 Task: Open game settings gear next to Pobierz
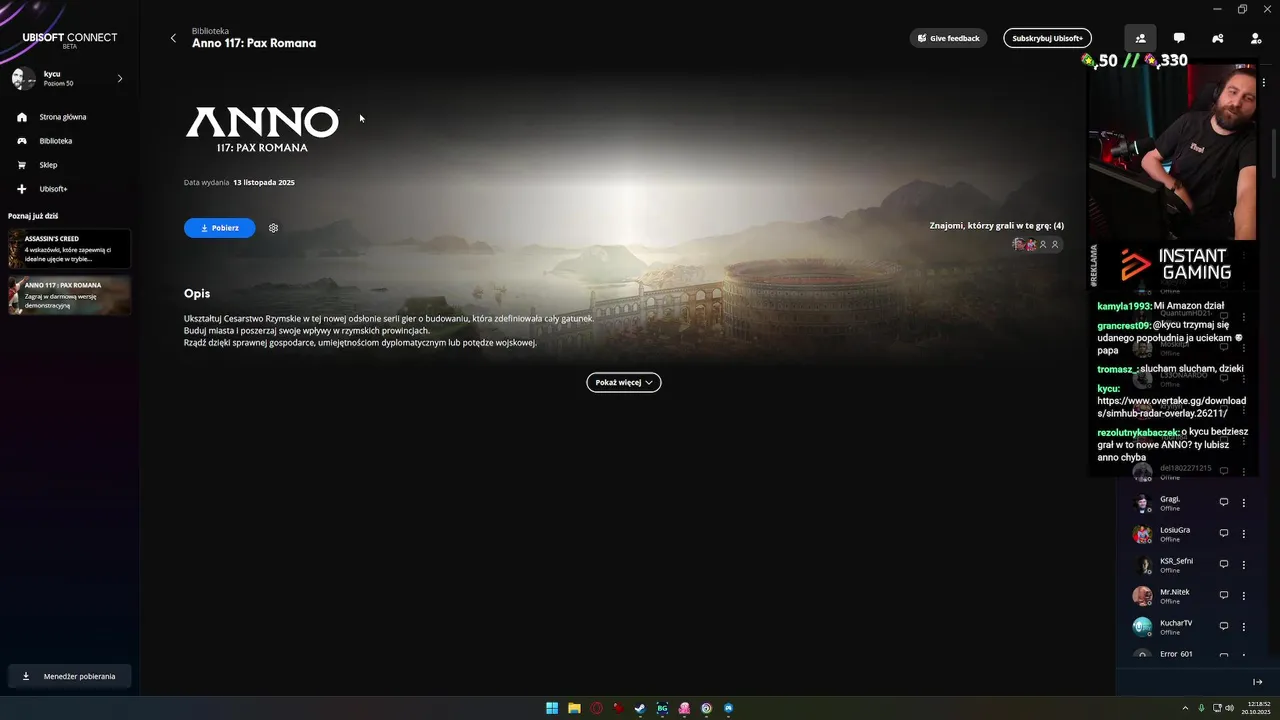click(273, 228)
